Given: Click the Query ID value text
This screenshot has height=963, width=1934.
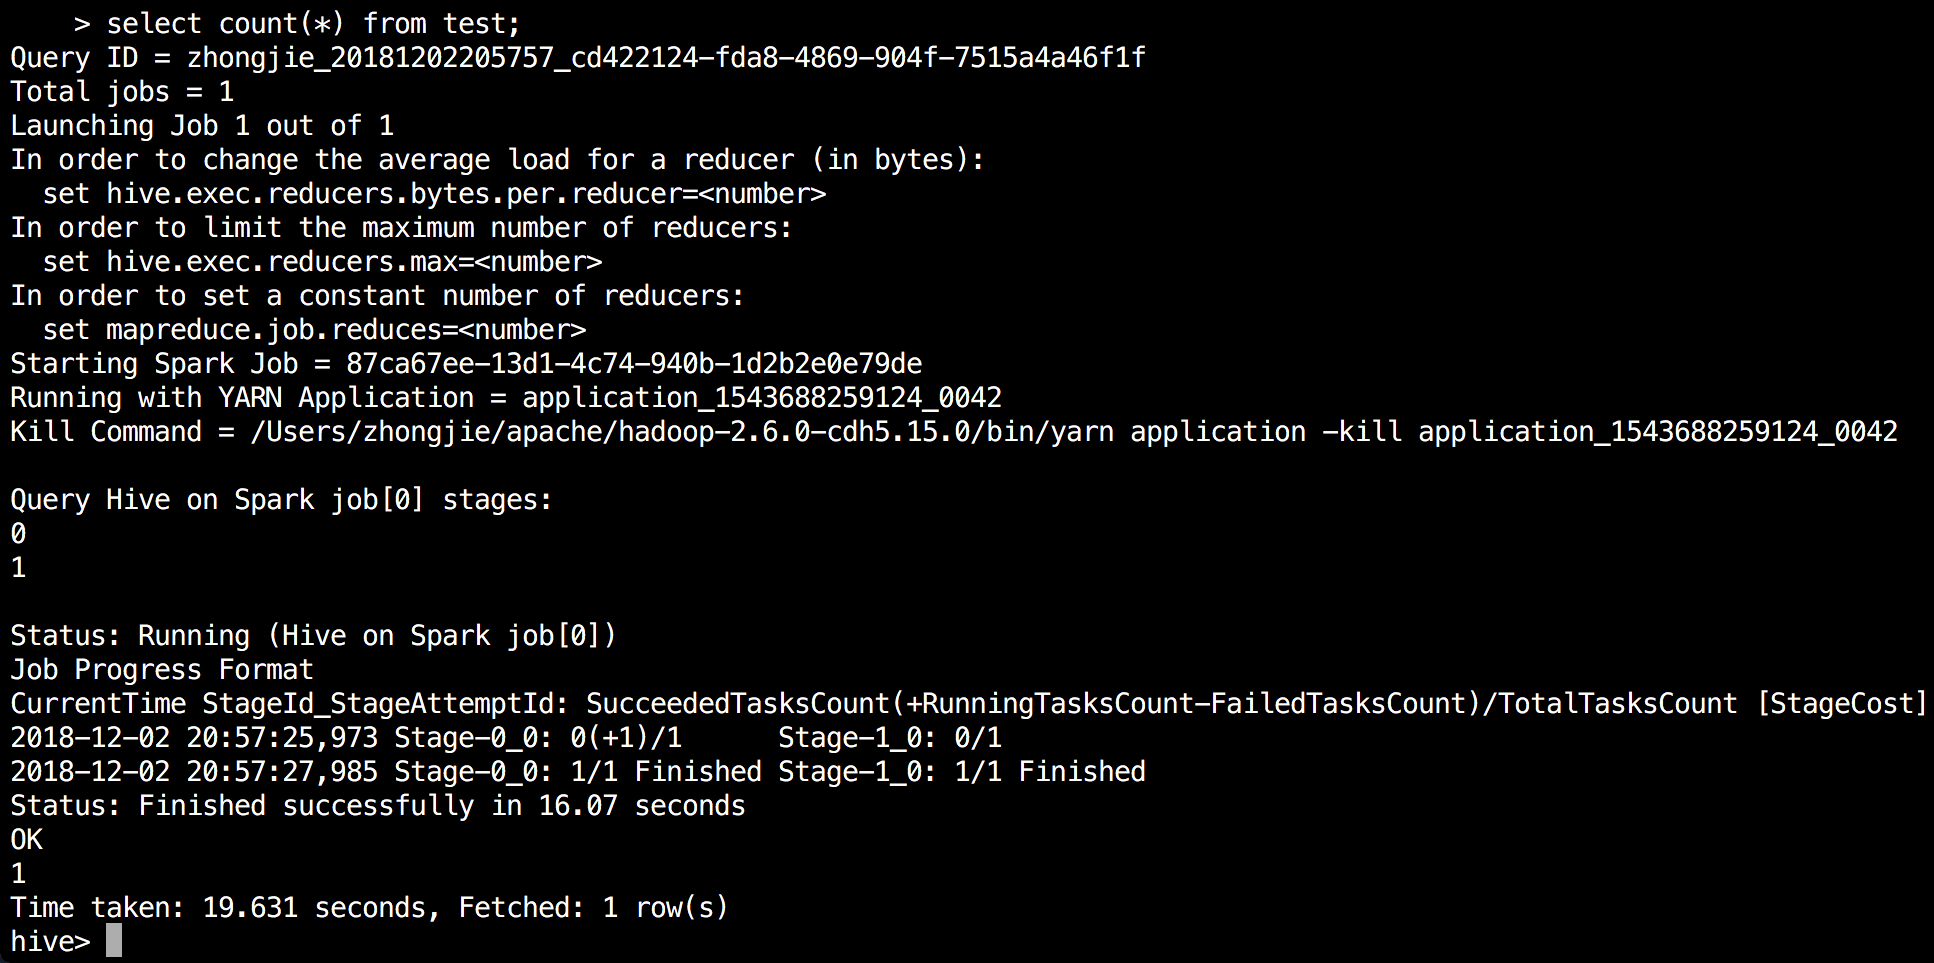Looking at the screenshot, I should click(x=666, y=58).
